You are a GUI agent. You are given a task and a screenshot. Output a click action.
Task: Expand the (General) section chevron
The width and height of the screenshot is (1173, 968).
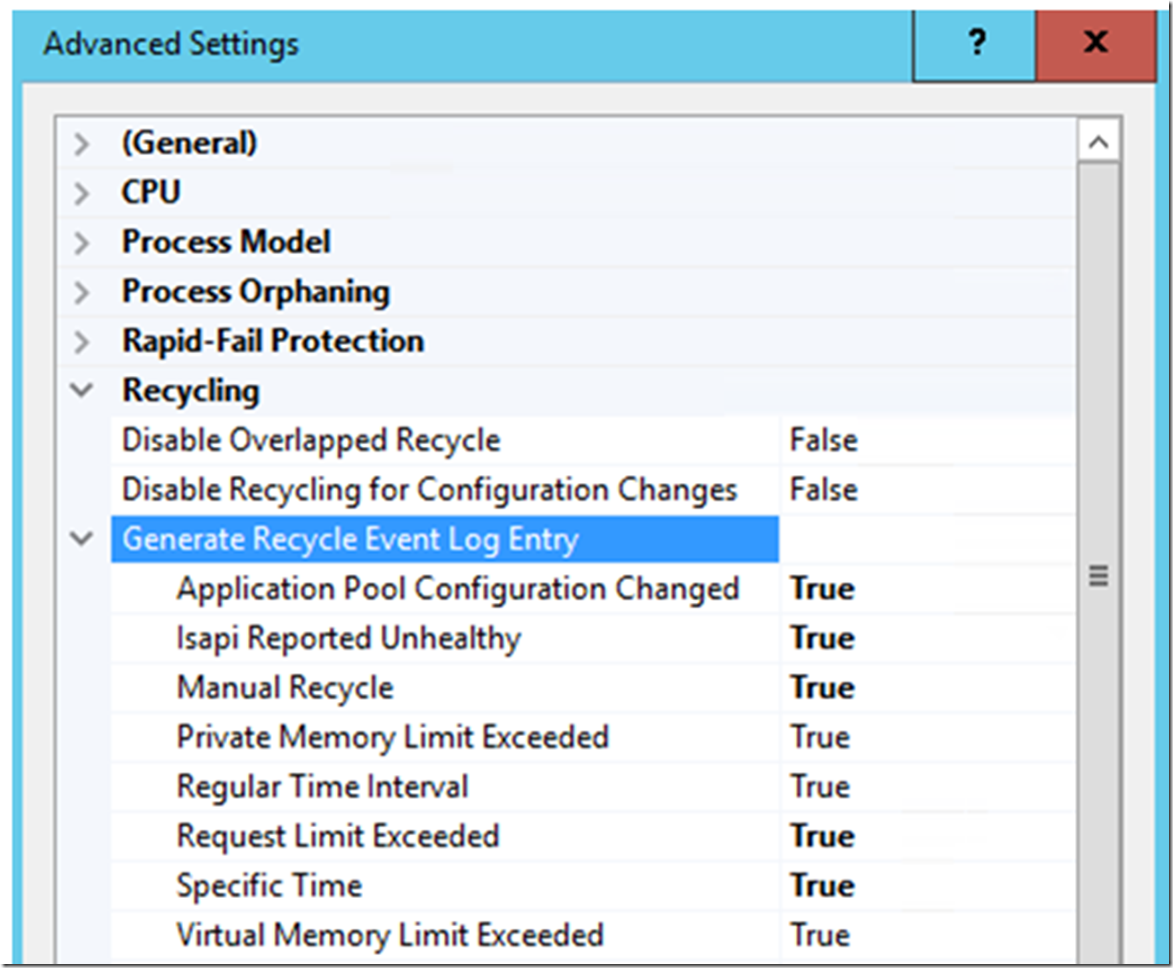click(82, 144)
